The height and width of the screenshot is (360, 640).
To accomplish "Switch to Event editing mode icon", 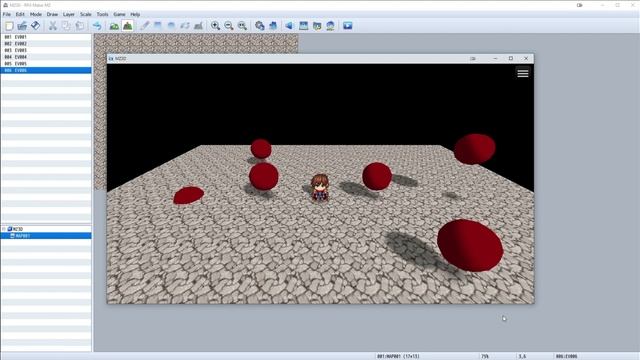I will [128, 26].
